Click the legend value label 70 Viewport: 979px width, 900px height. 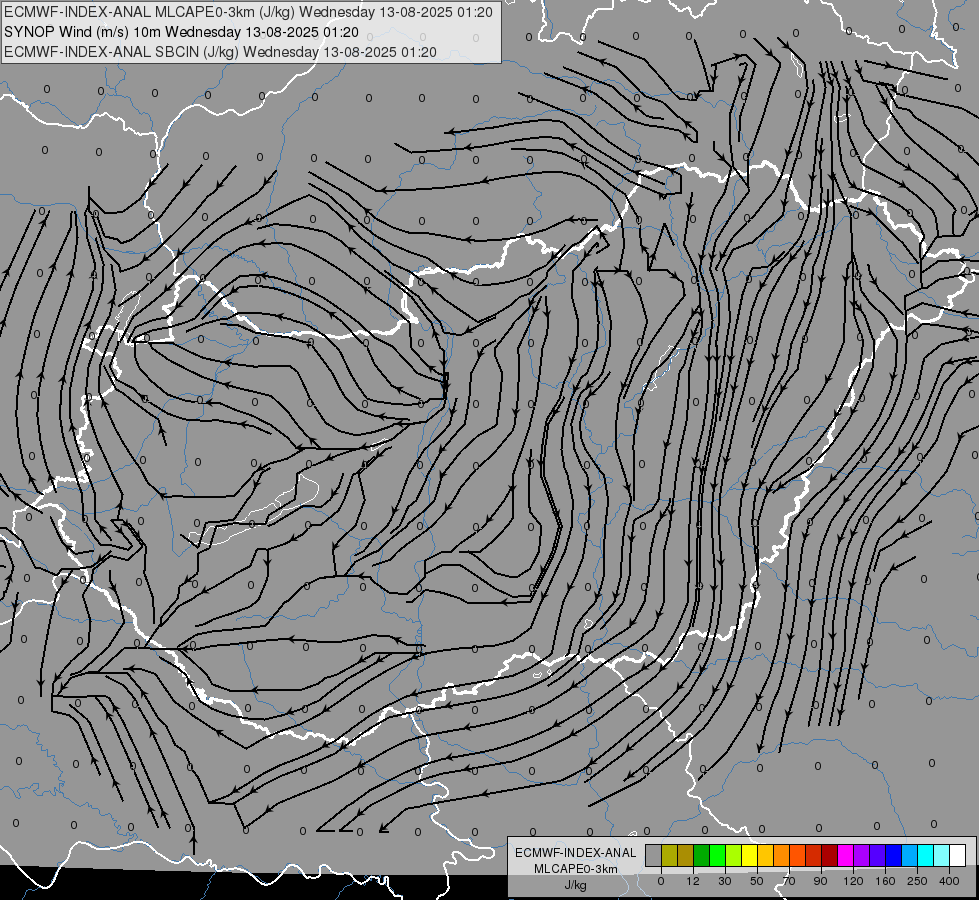[789, 881]
